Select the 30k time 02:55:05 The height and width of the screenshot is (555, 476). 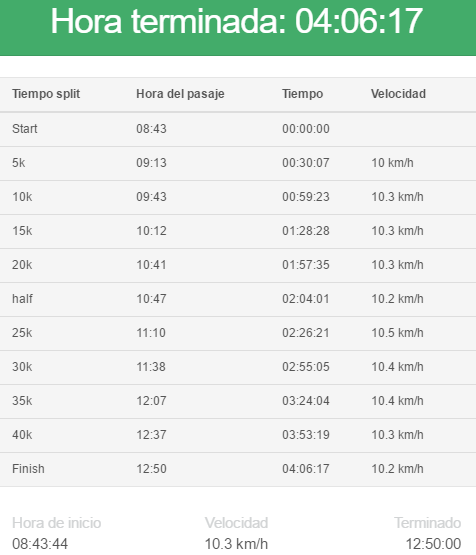[306, 367]
